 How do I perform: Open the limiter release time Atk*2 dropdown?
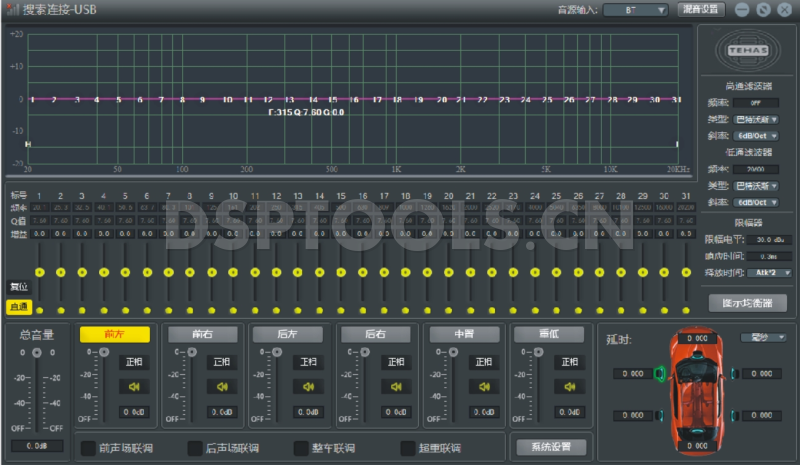[758, 272]
